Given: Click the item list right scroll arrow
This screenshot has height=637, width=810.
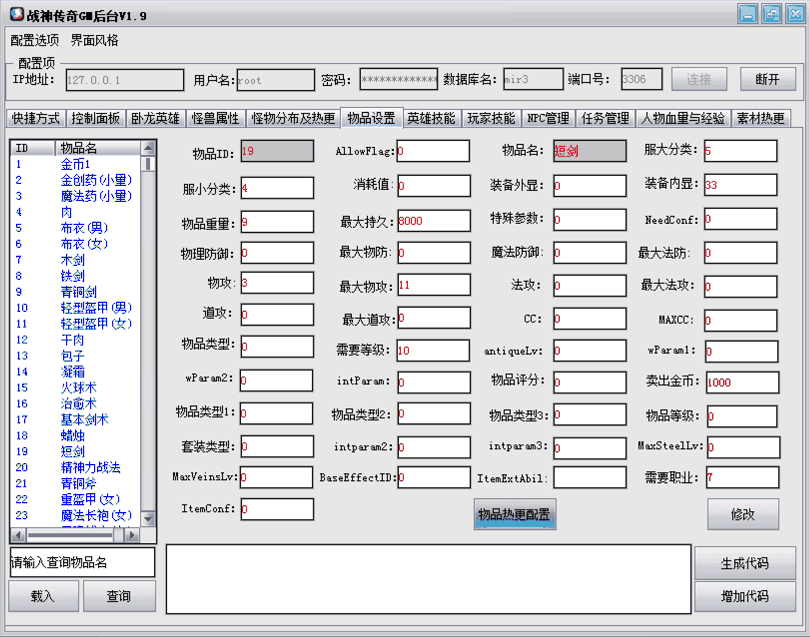Looking at the screenshot, I should pyautogui.click(x=132, y=535).
